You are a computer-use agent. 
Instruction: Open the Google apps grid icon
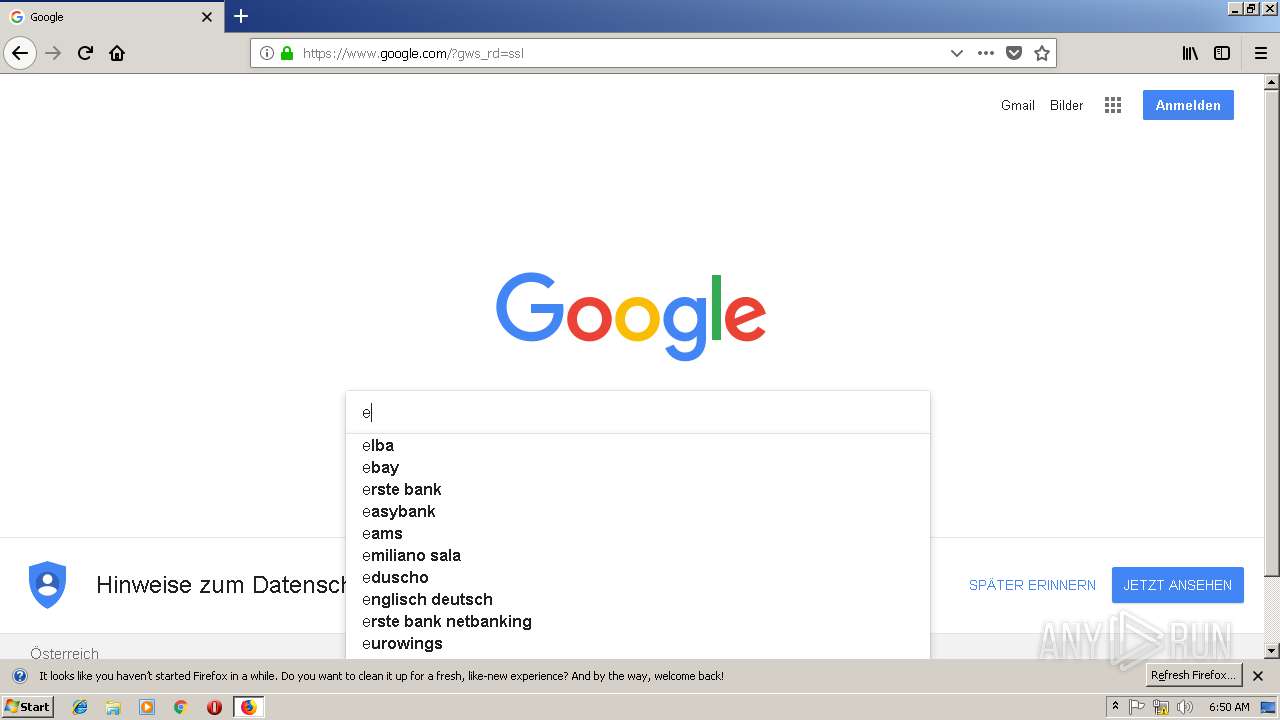(x=1113, y=105)
